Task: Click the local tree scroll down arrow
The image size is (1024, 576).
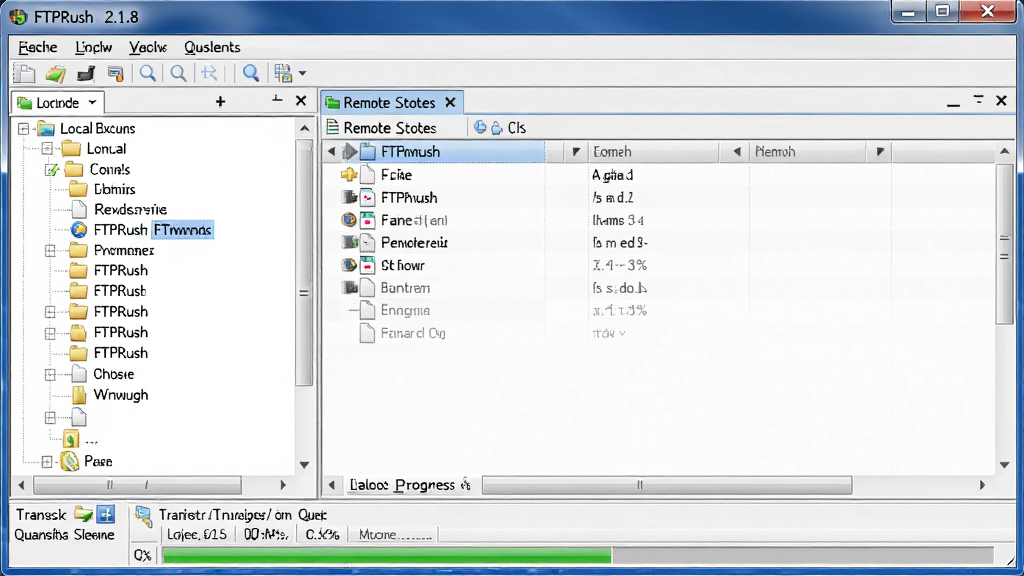Action: (x=304, y=465)
